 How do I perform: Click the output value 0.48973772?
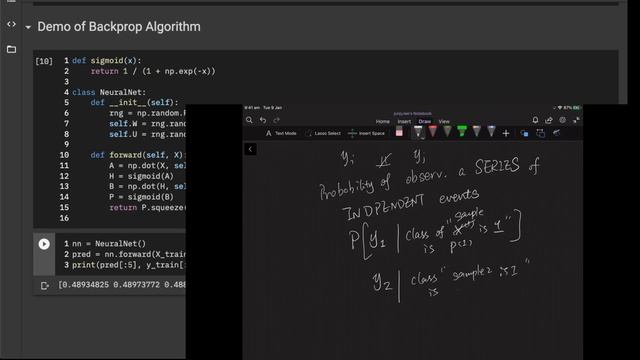click(136, 285)
